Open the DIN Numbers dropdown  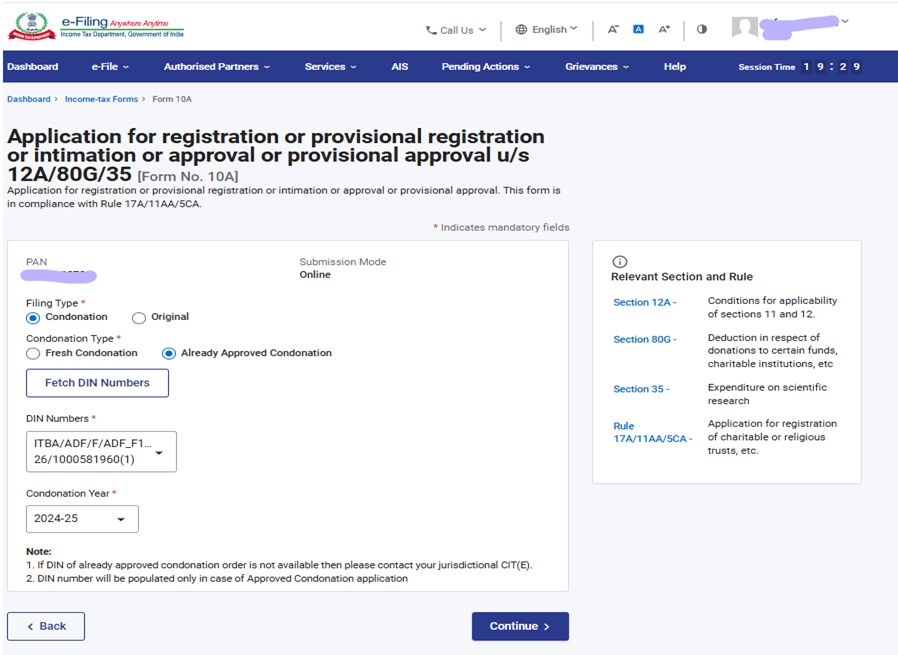[x=101, y=452]
